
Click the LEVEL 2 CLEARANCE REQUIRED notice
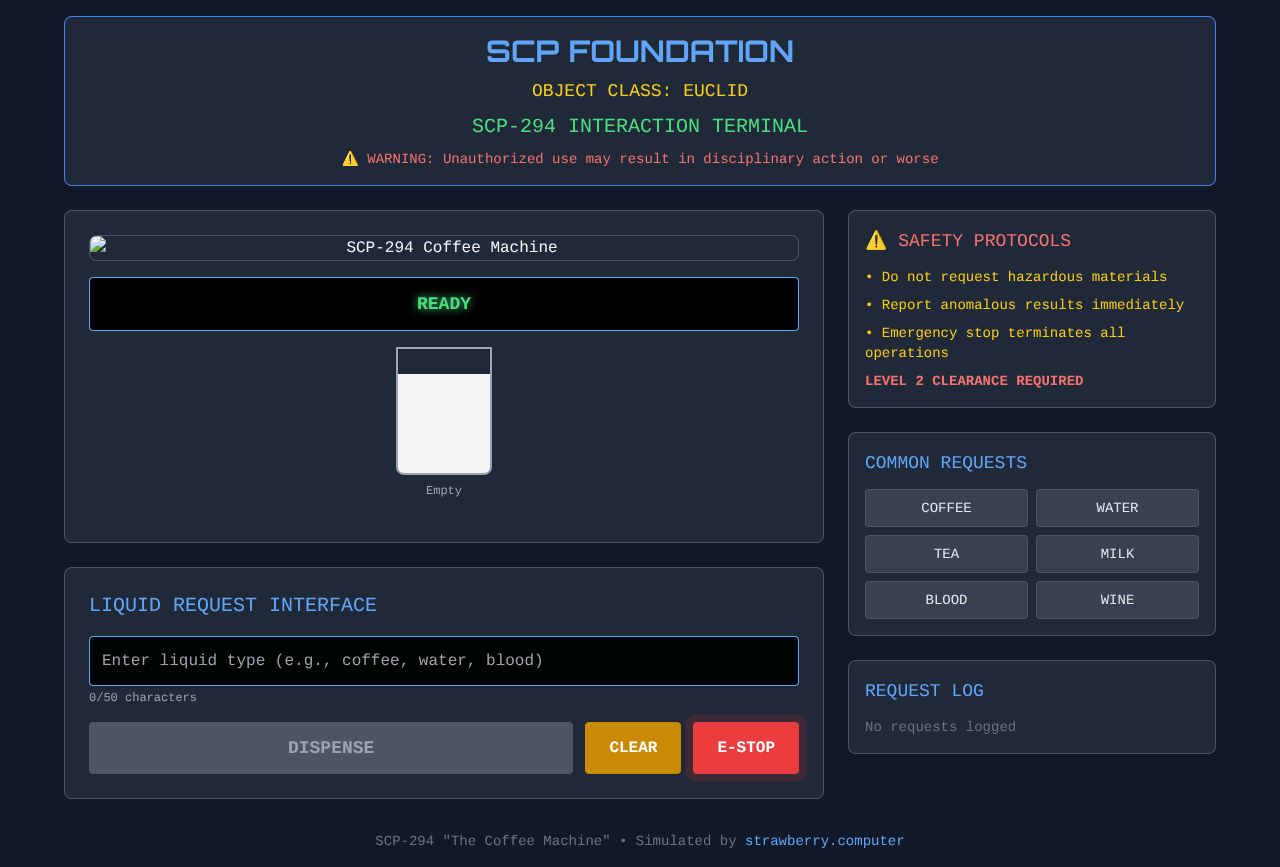974,380
